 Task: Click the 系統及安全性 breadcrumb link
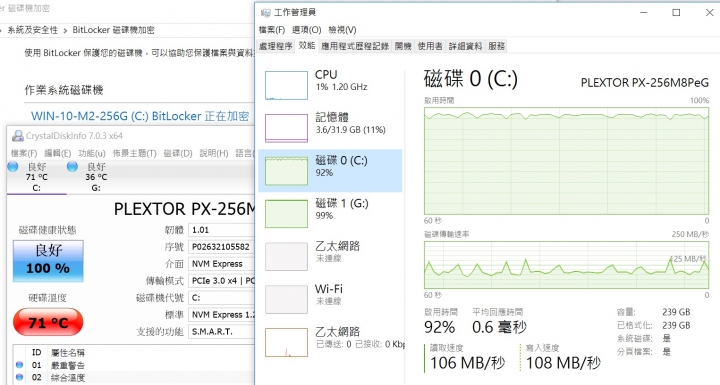tap(33, 30)
